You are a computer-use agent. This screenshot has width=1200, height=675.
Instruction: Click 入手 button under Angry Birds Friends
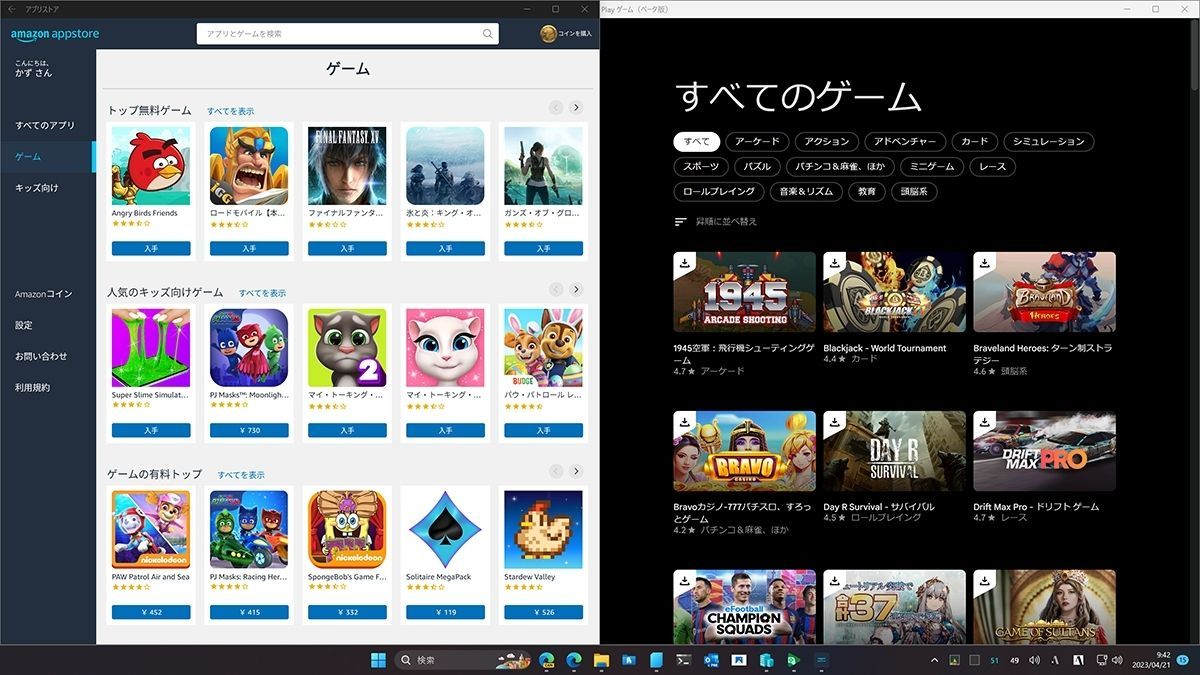[x=151, y=248]
